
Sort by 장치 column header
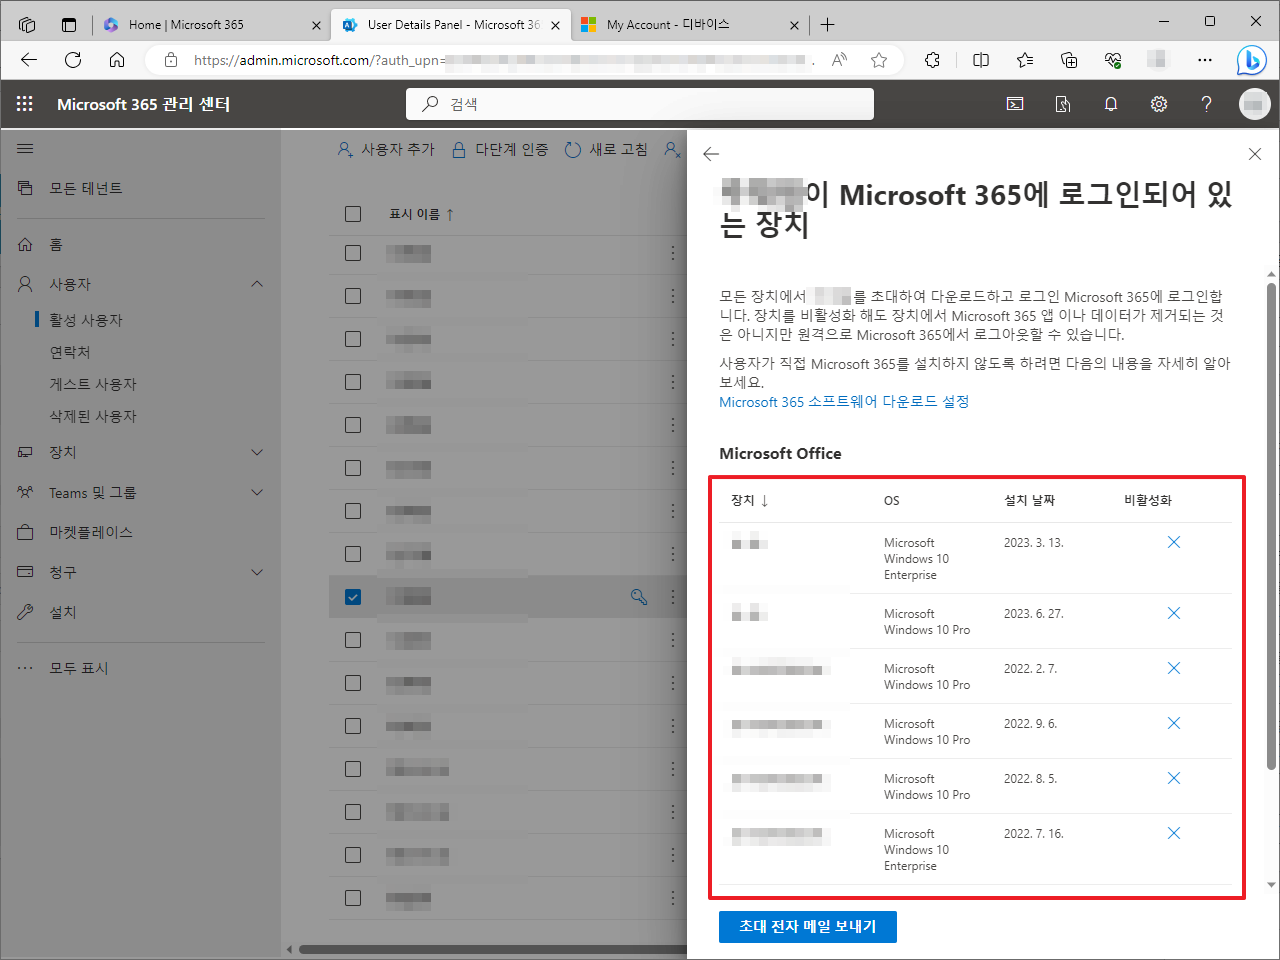pos(749,500)
